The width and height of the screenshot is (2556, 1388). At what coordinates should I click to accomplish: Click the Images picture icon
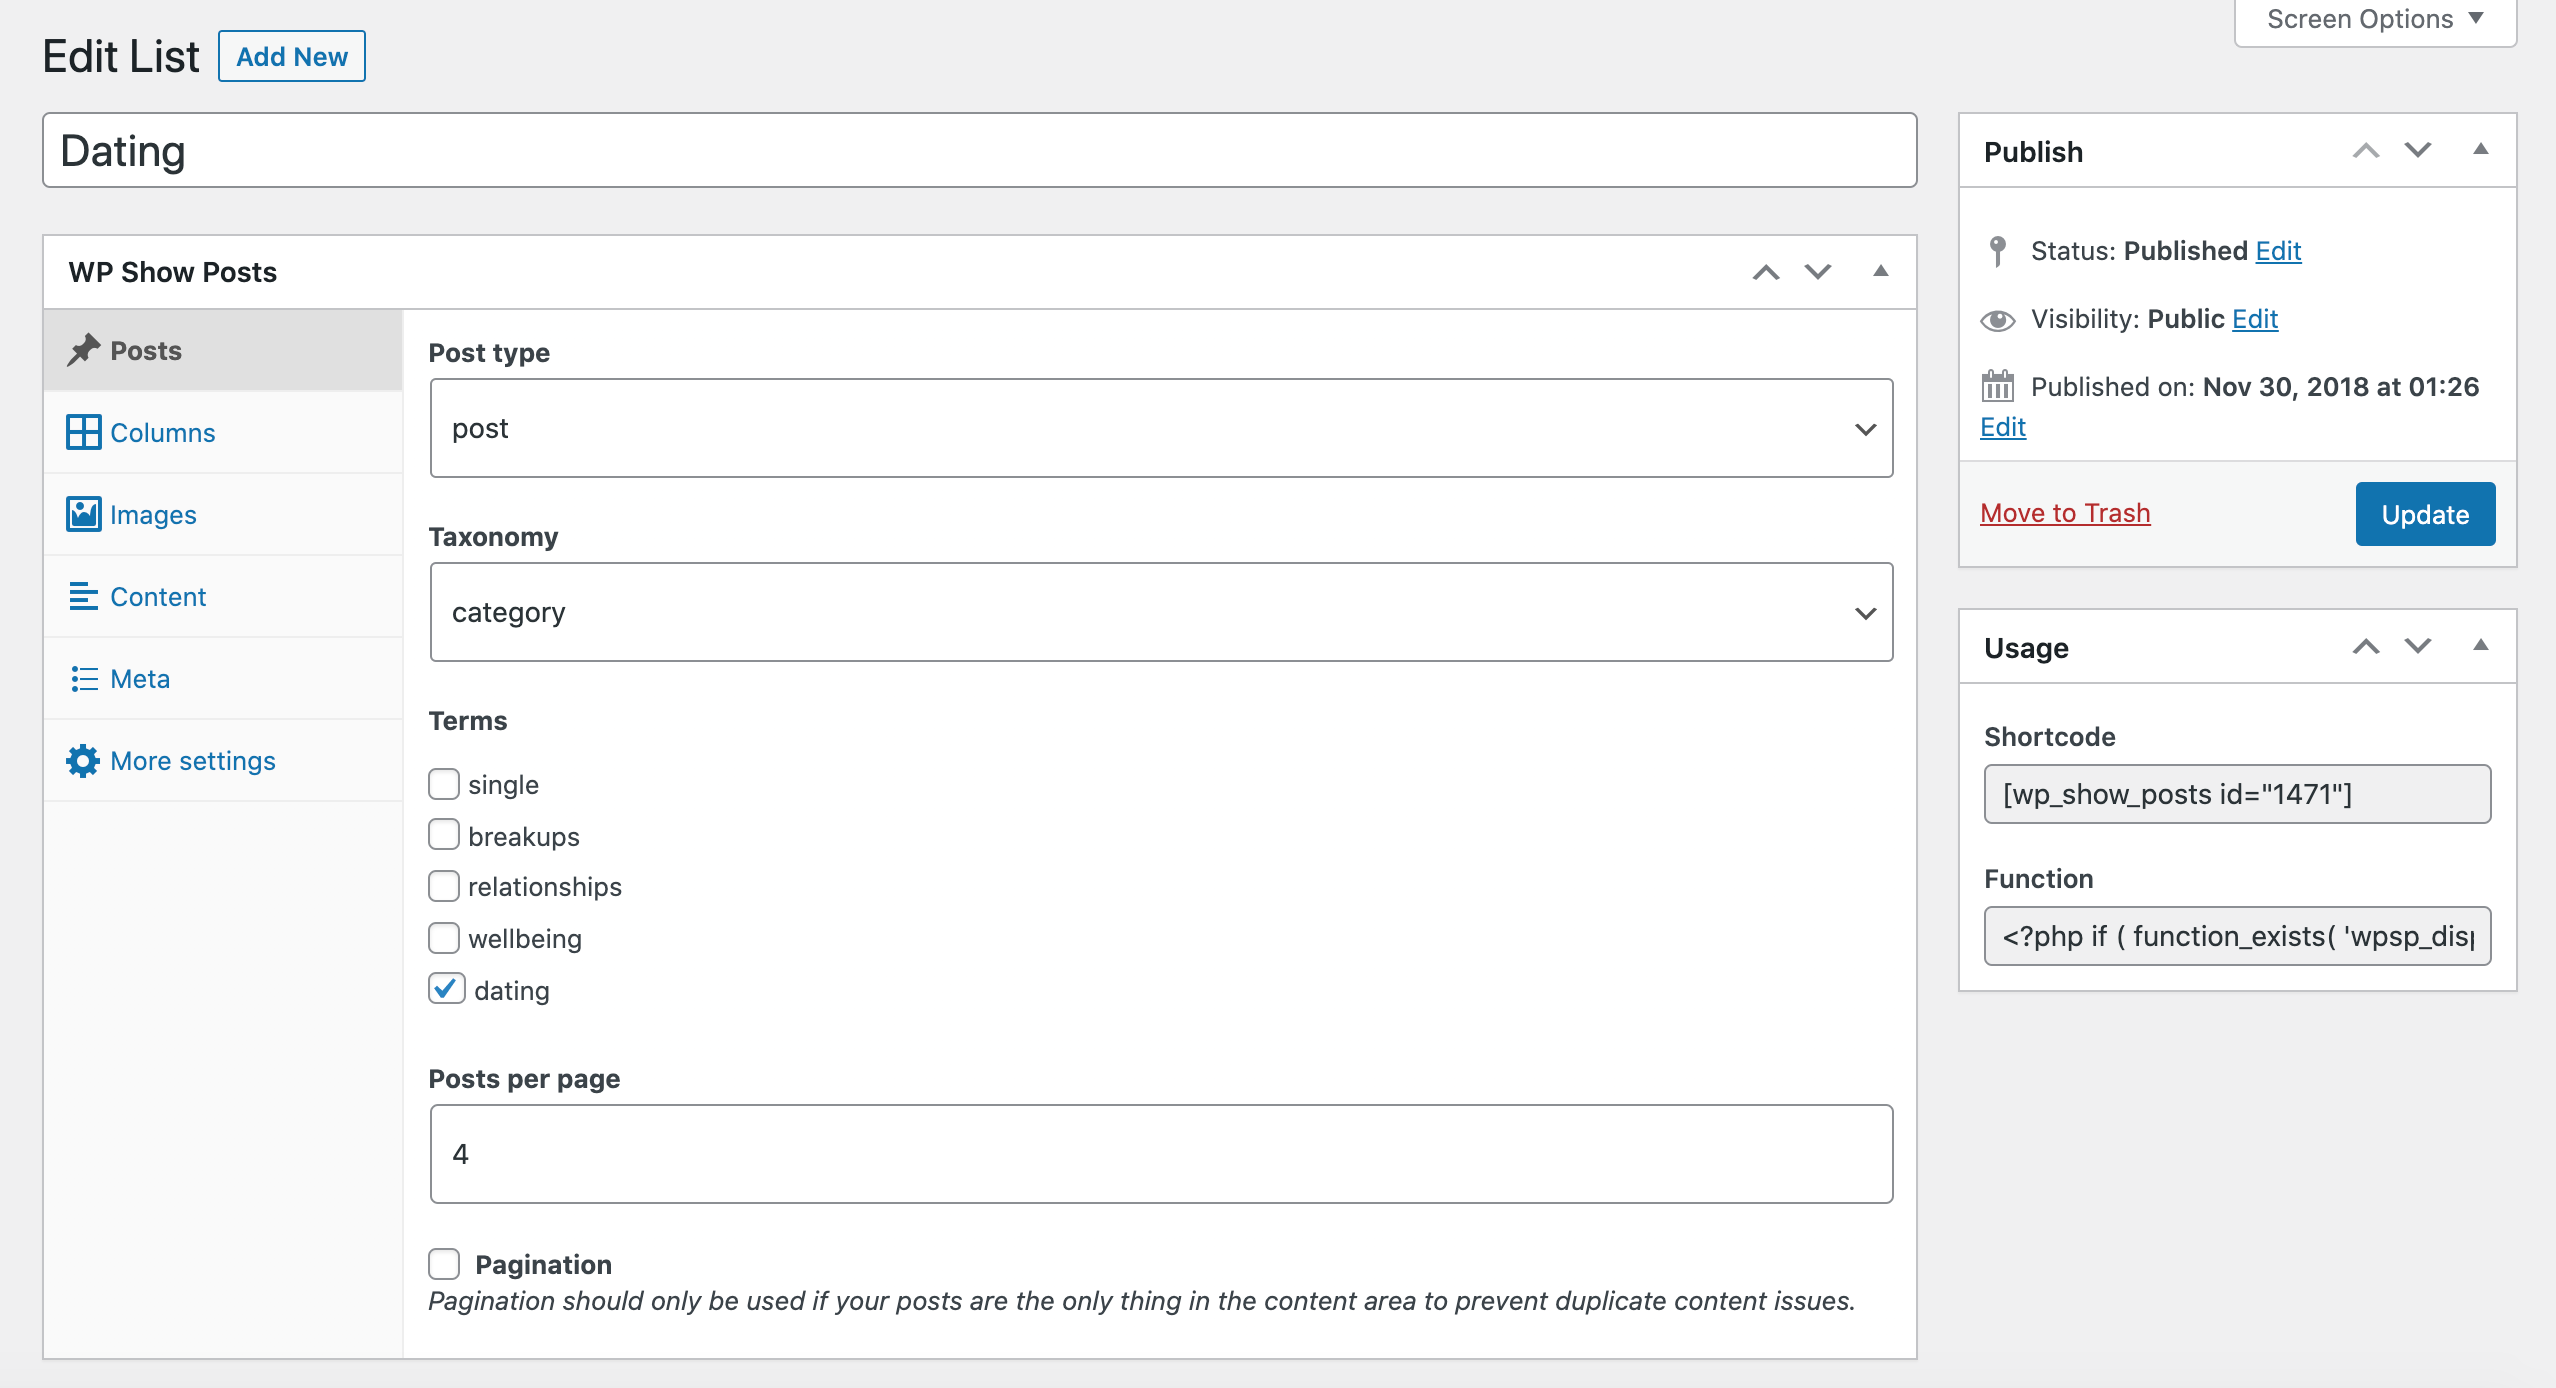coord(83,514)
